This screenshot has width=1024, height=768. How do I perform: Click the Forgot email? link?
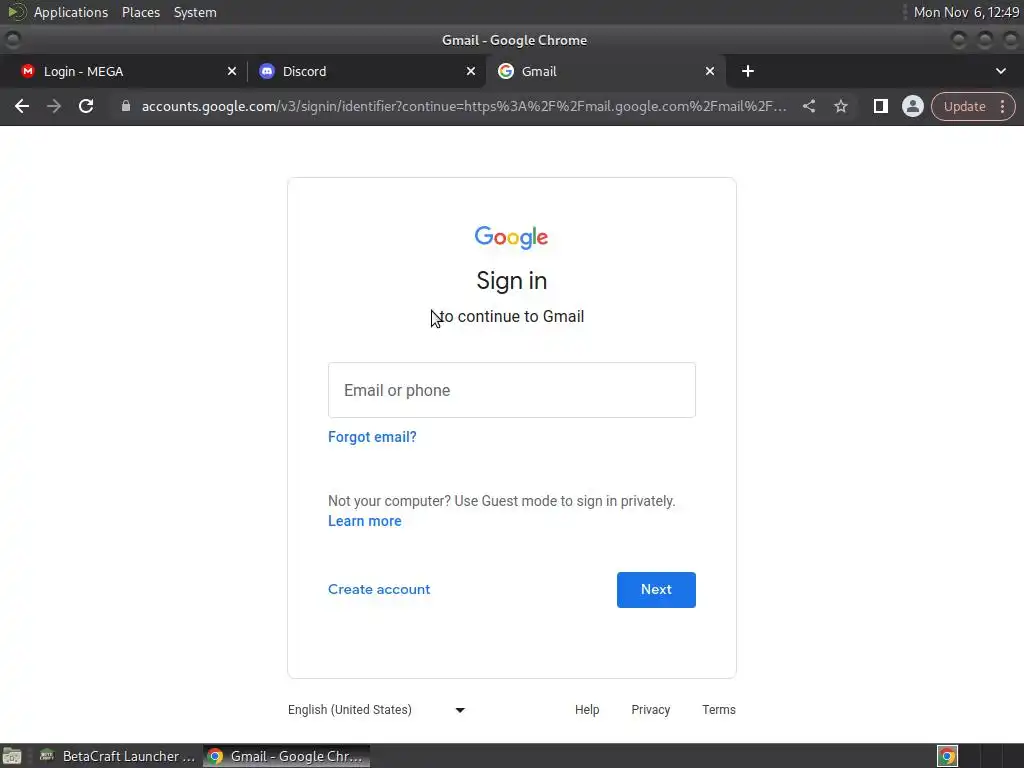[372, 437]
